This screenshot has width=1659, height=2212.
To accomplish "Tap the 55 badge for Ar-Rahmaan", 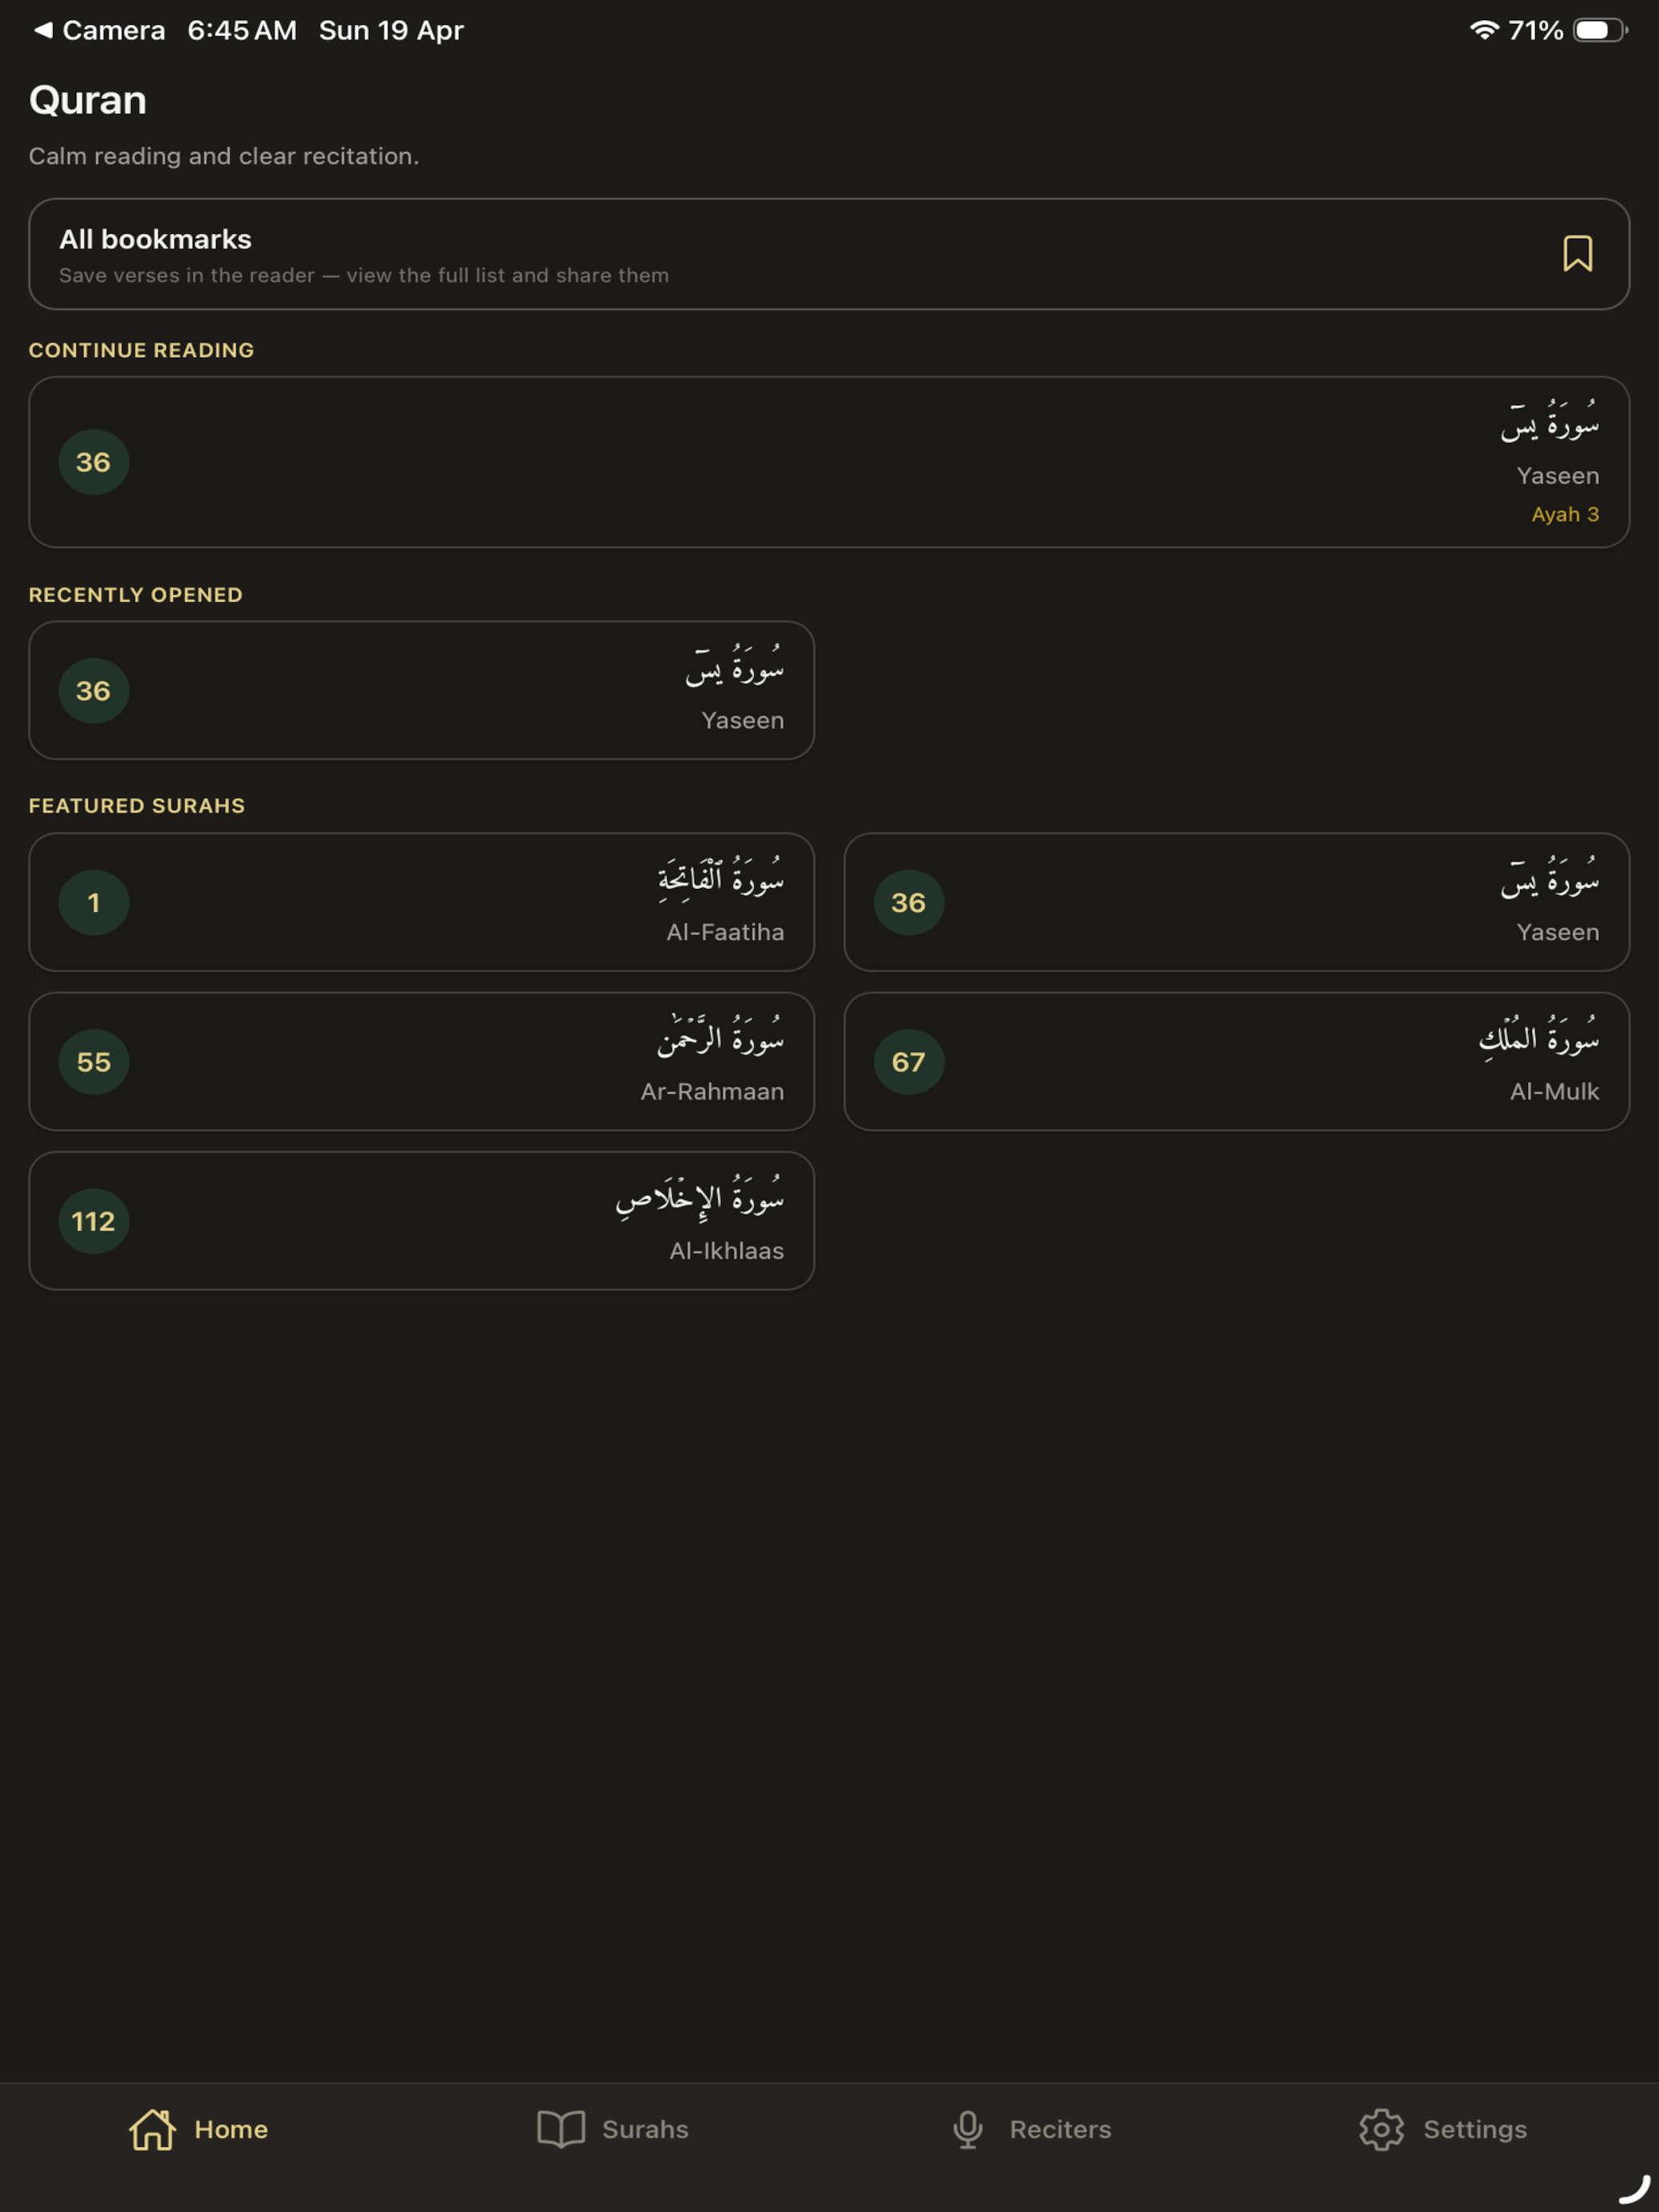I will pyautogui.click(x=94, y=1062).
